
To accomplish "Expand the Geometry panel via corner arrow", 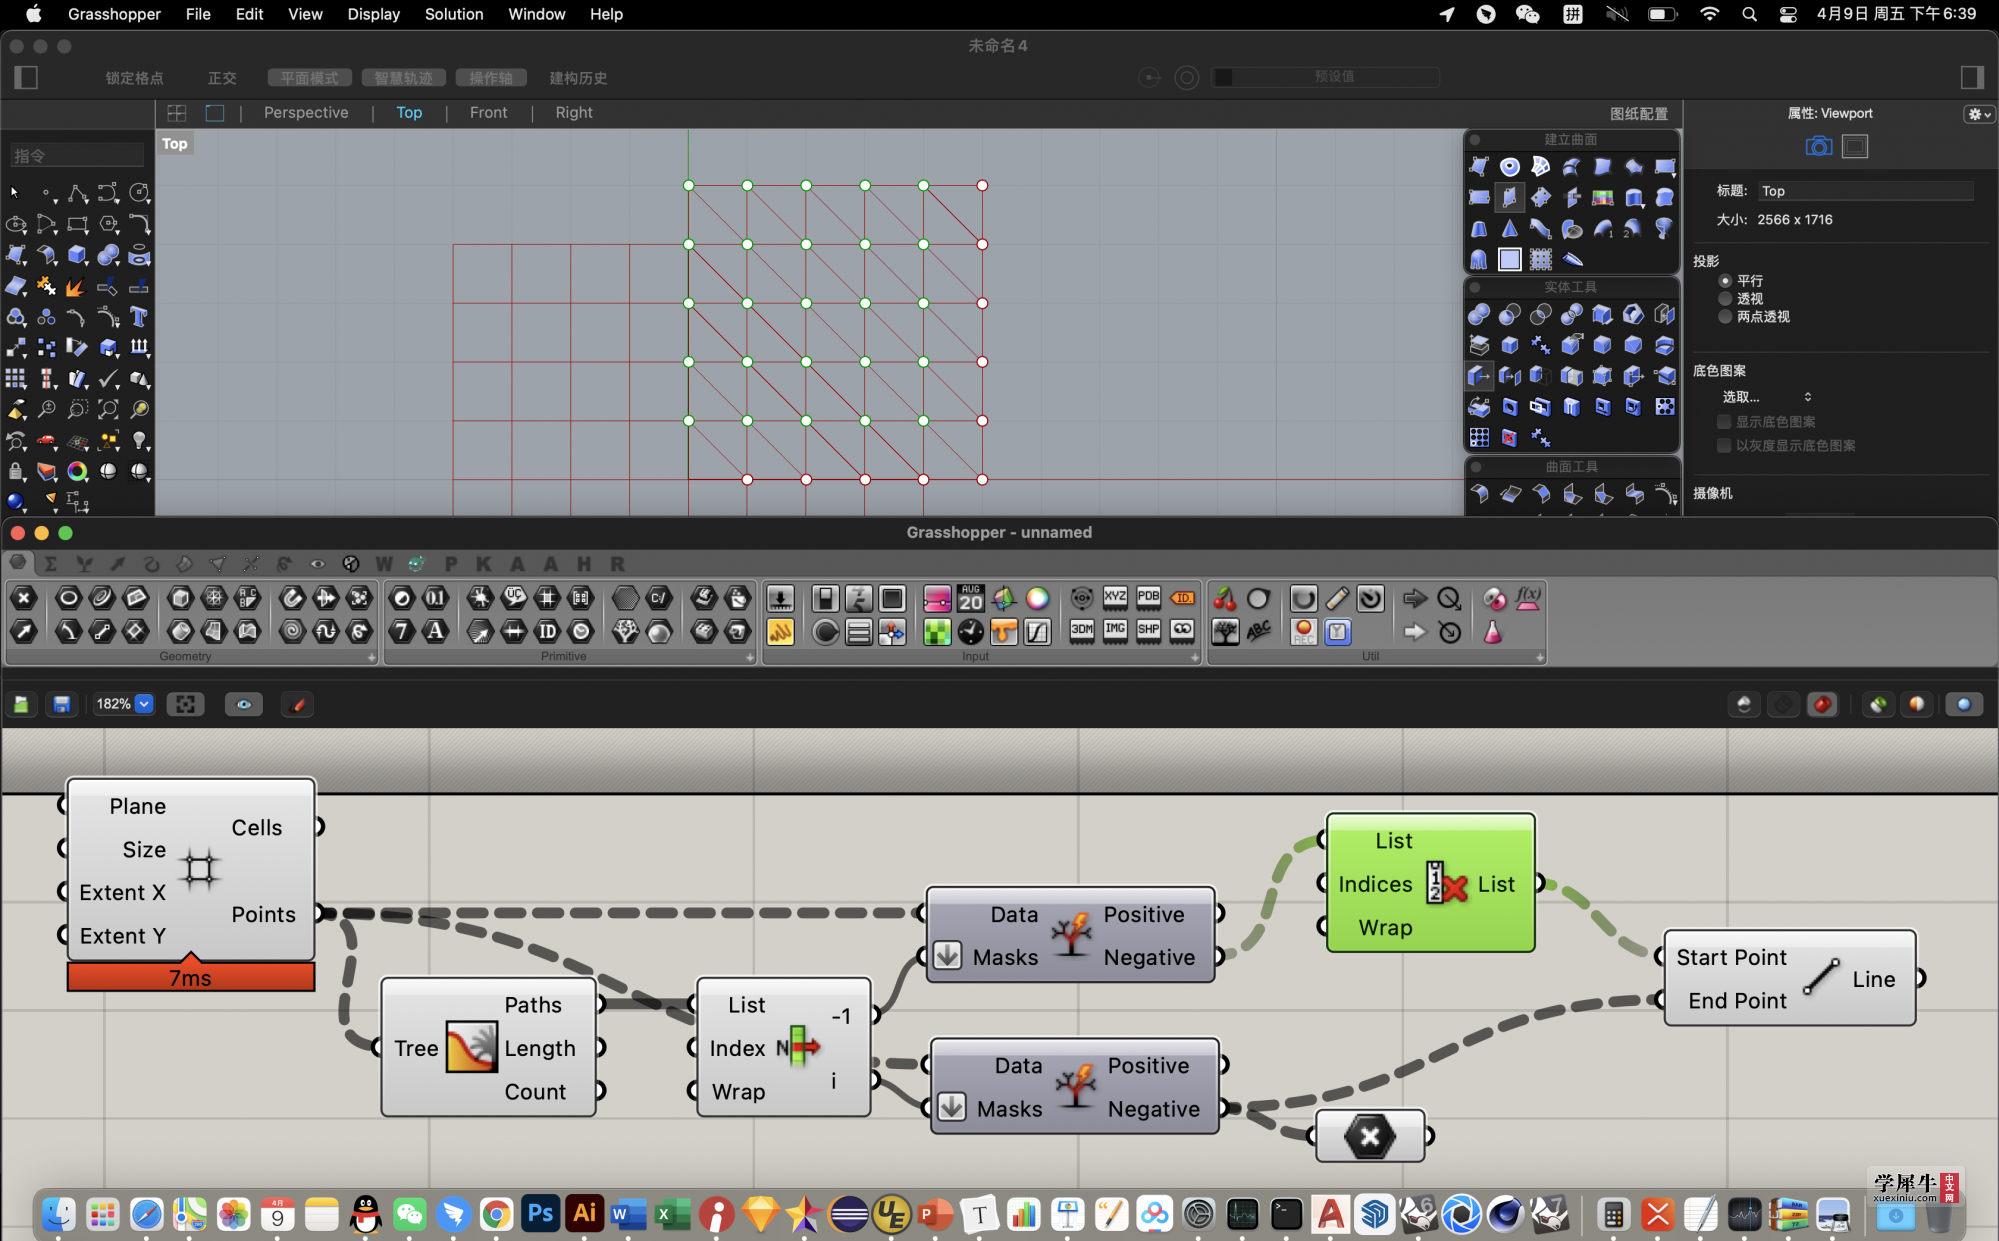I will (x=371, y=657).
